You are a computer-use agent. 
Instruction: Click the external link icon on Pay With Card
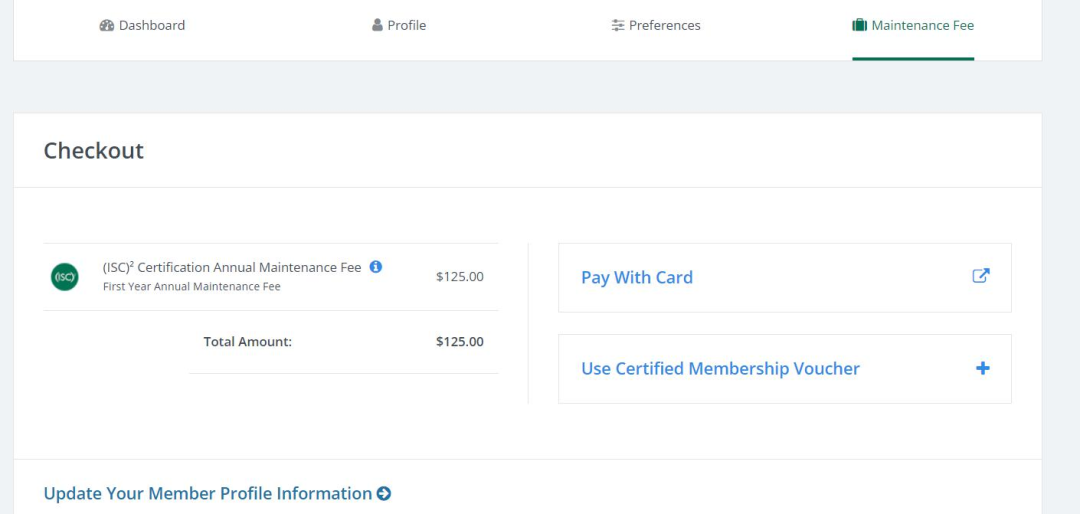coord(981,276)
